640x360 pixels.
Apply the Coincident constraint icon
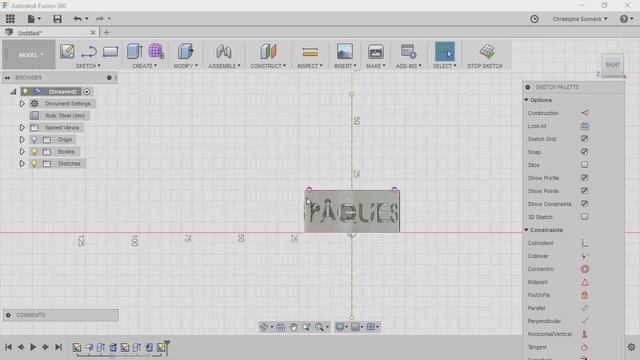[x=584, y=243]
